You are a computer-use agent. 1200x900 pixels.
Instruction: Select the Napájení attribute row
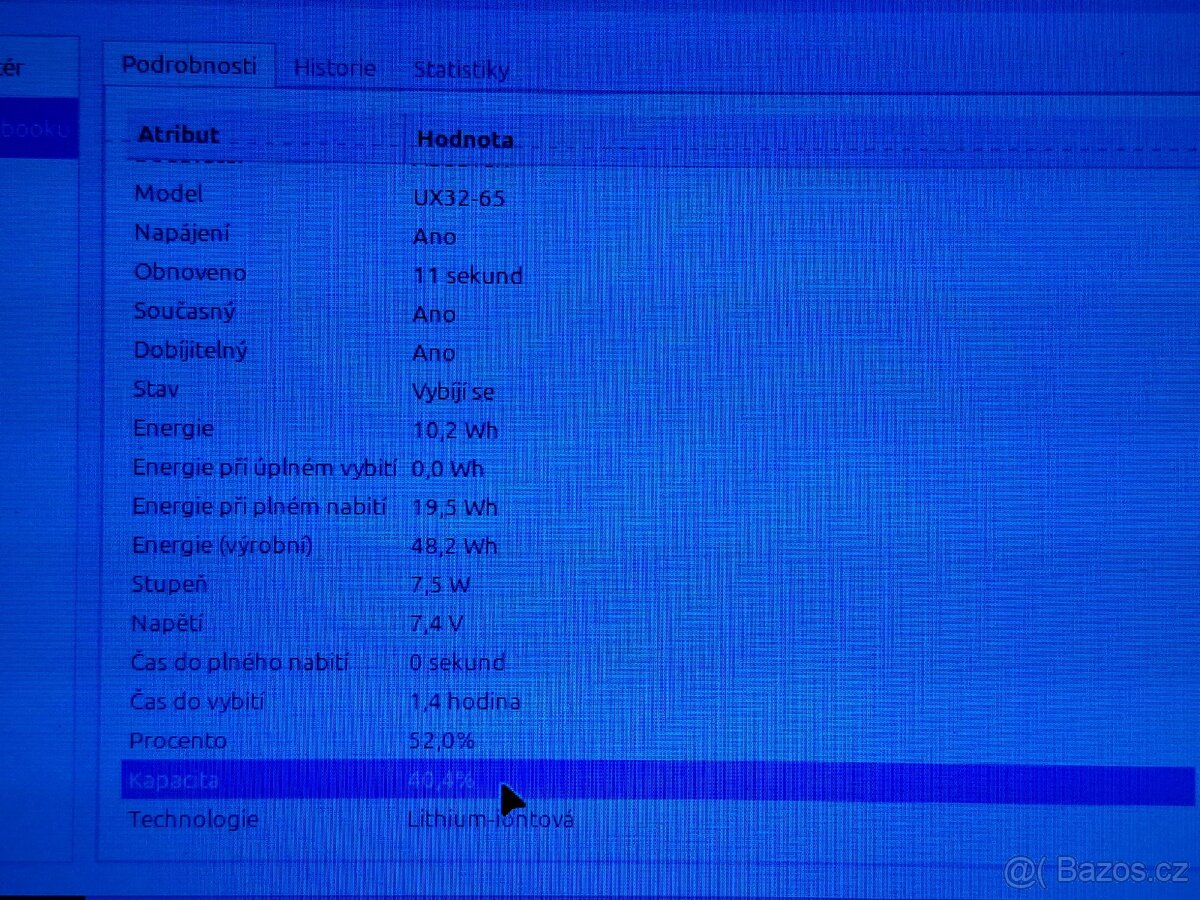182,233
